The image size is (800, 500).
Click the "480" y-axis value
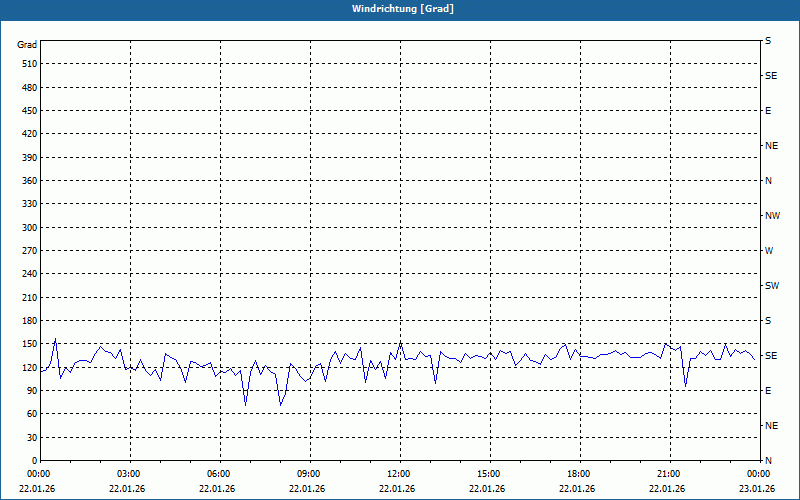30,88
